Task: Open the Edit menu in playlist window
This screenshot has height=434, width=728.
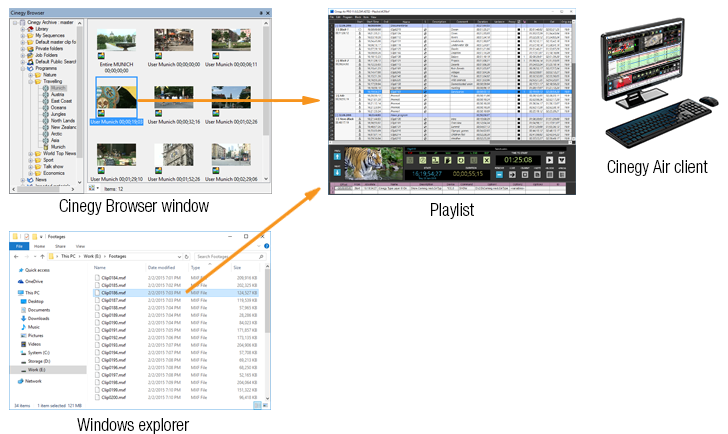Action: (x=338, y=17)
